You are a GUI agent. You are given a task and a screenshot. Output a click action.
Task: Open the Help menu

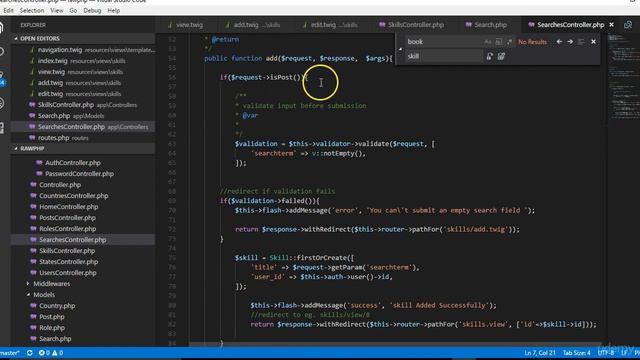click(114, 11)
